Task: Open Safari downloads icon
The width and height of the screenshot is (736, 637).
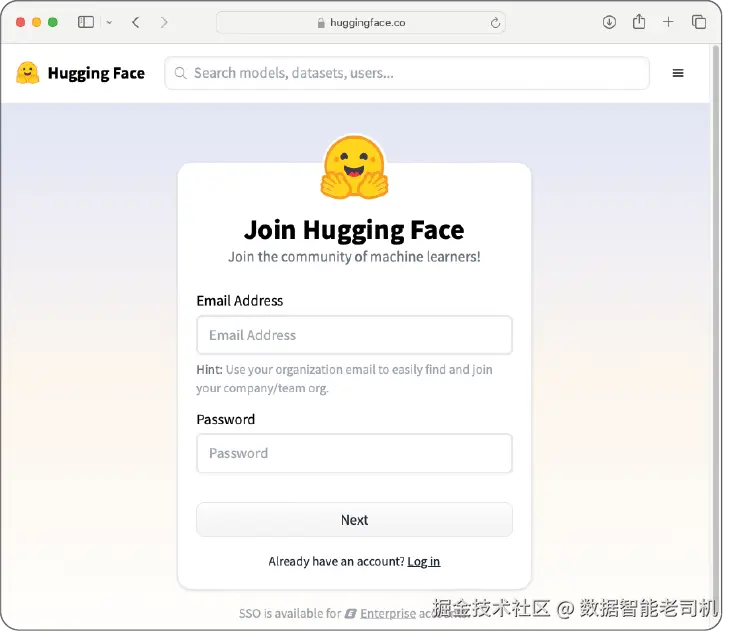Action: pyautogui.click(x=609, y=22)
